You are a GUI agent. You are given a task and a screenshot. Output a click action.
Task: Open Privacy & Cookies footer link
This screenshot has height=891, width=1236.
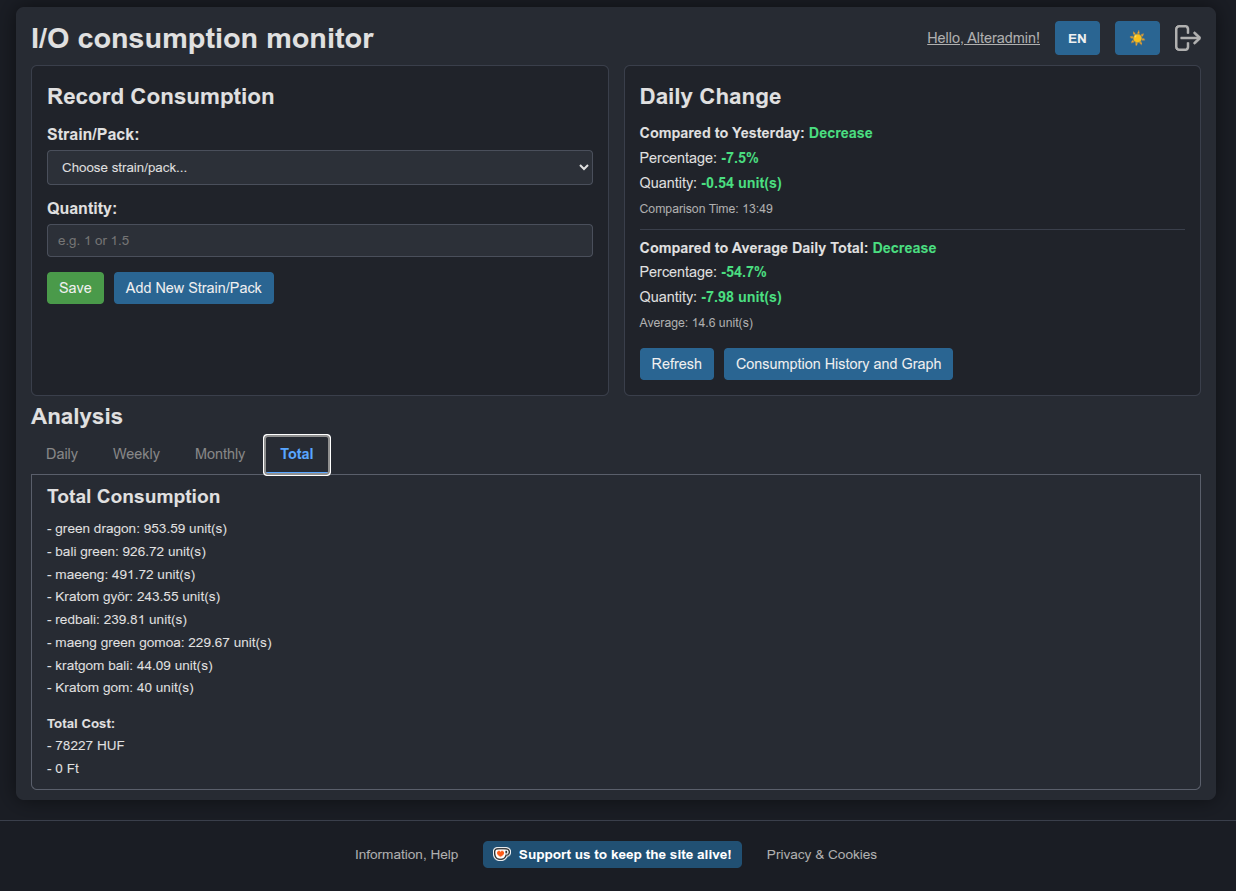822,854
